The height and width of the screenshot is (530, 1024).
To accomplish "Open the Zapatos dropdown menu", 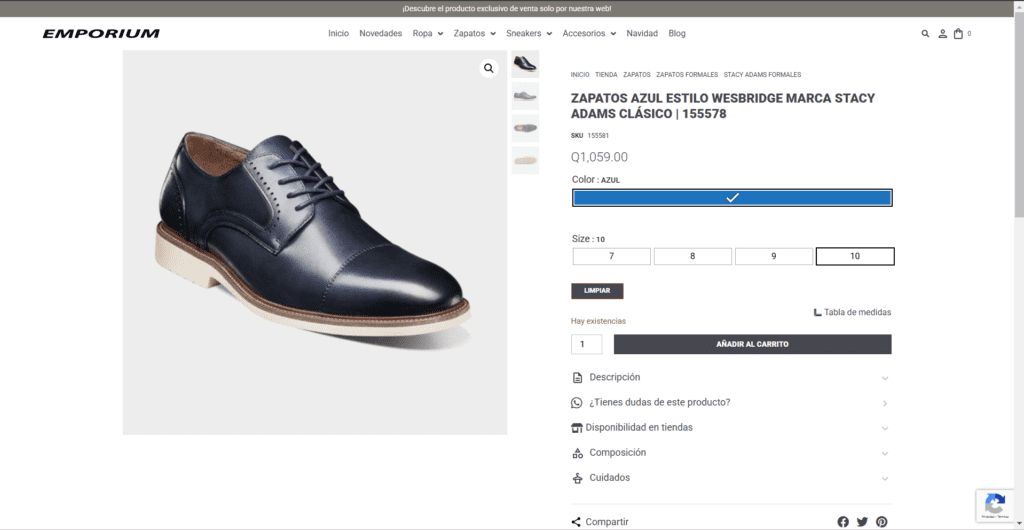I will click(x=475, y=33).
